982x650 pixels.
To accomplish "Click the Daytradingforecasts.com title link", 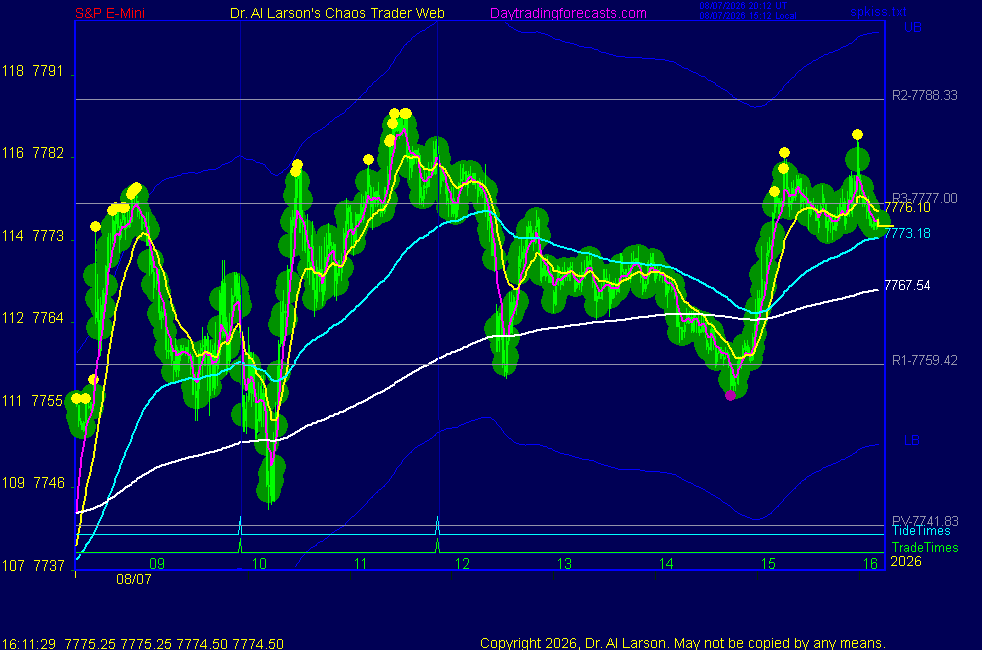I will 568,13.
